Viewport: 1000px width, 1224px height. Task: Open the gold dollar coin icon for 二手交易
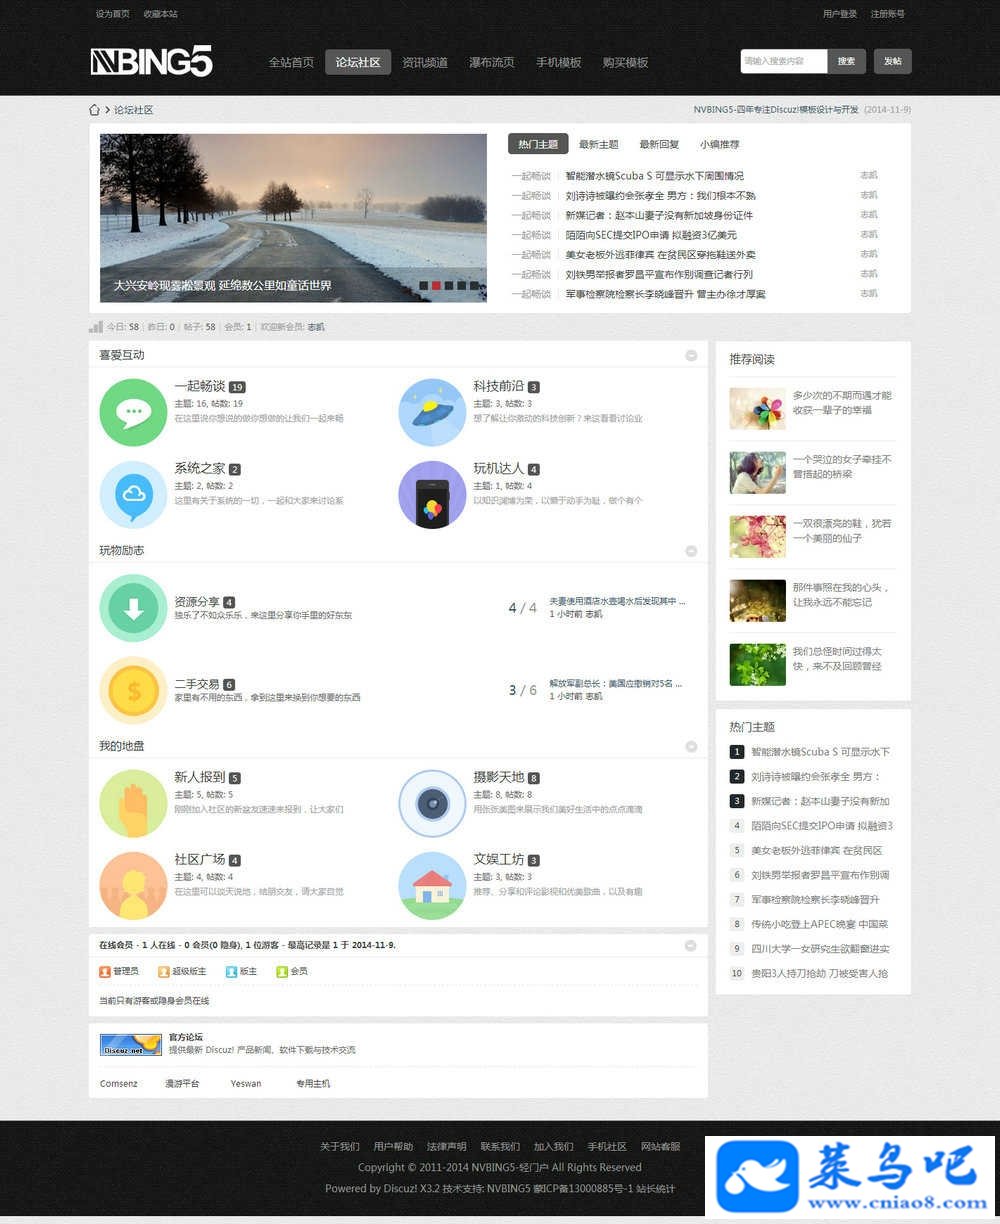pyautogui.click(x=133, y=690)
